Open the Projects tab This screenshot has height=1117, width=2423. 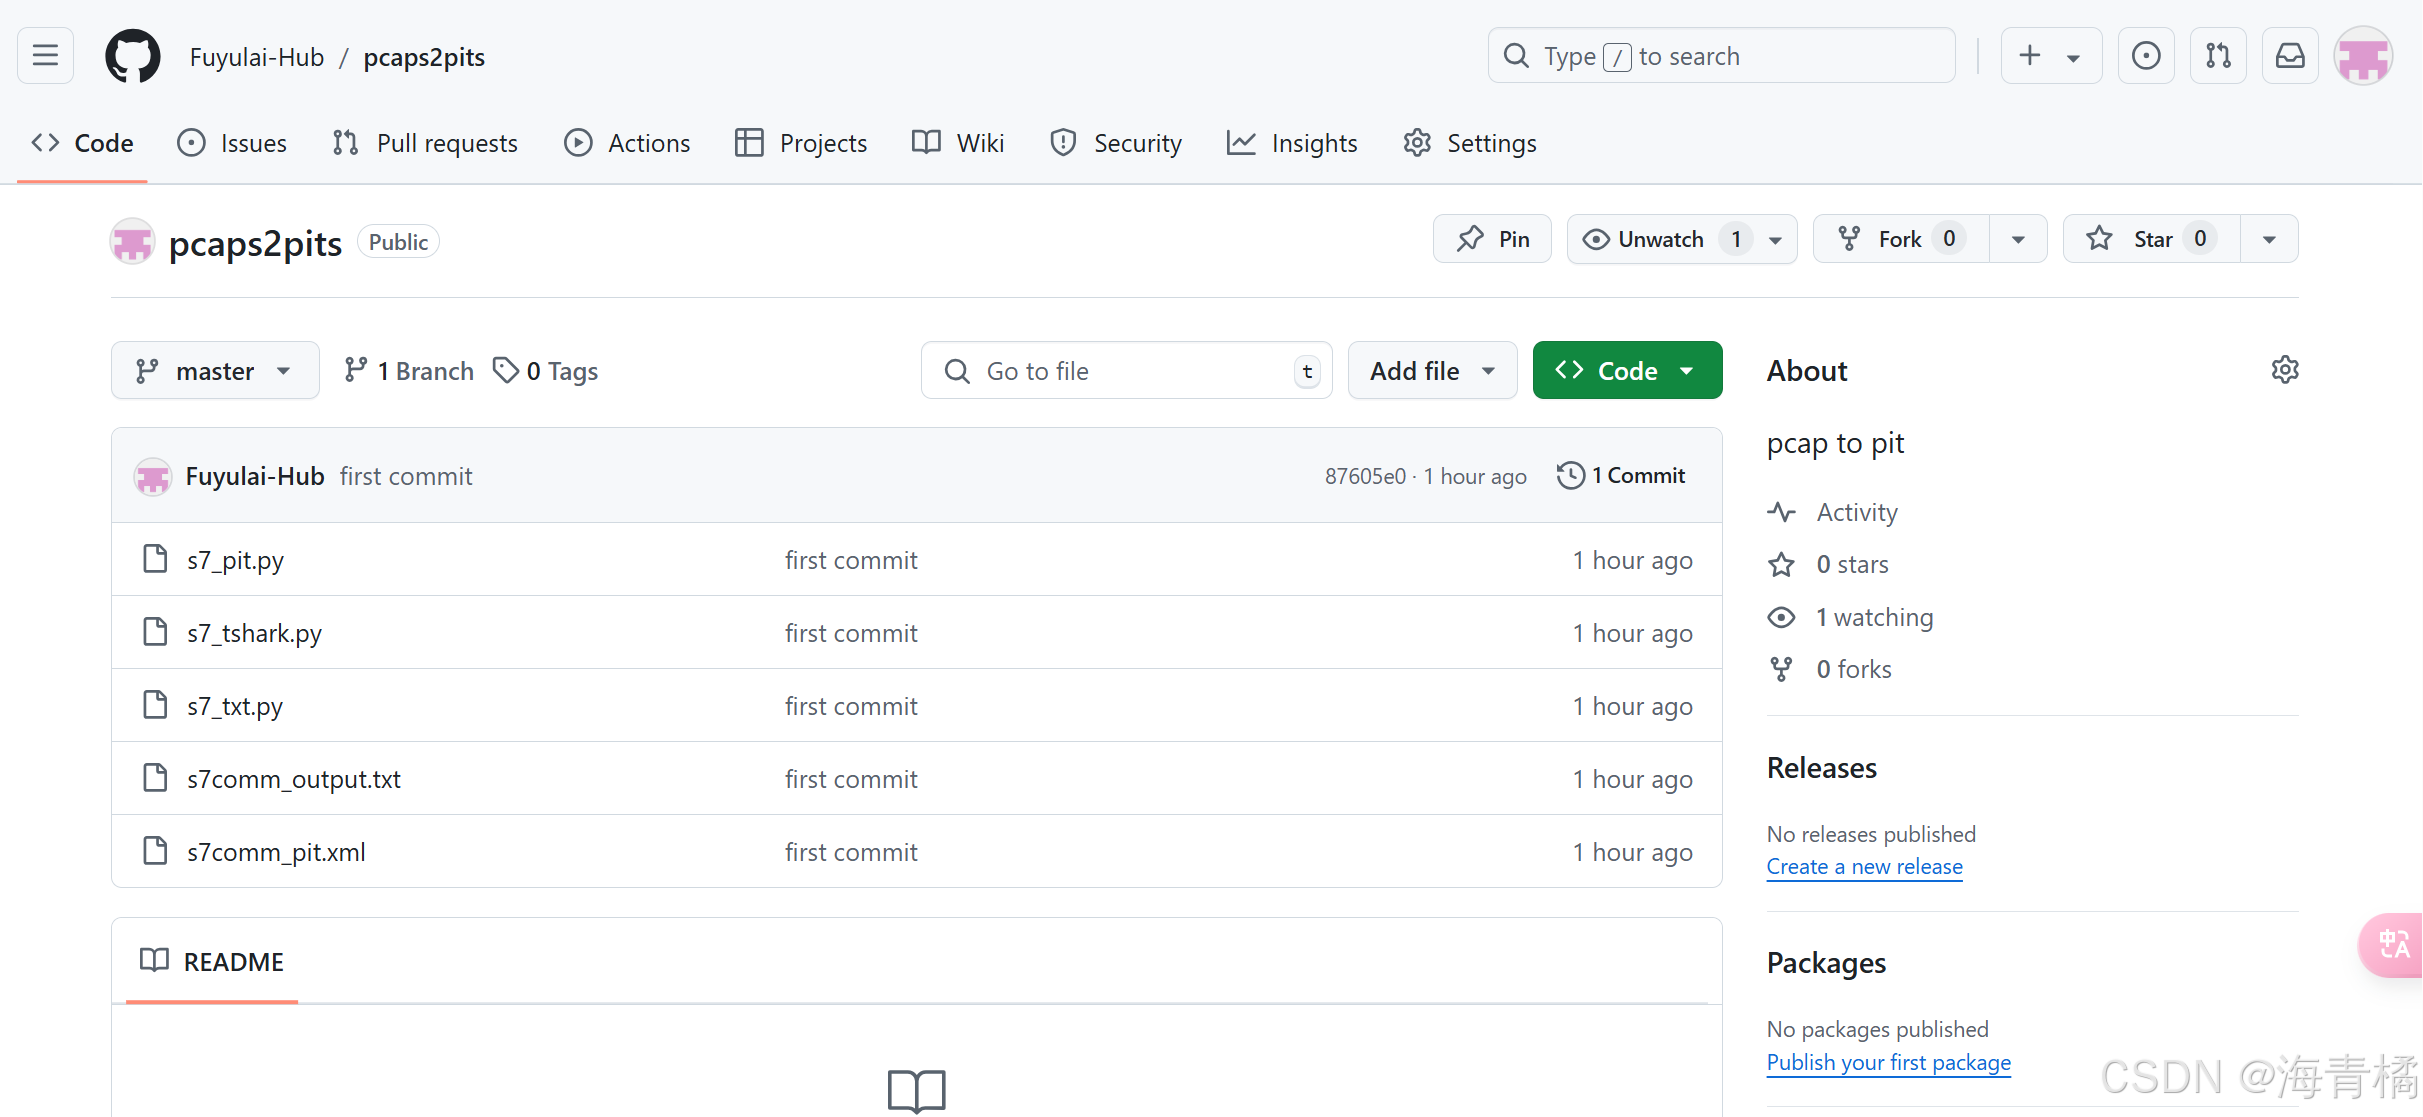click(801, 143)
